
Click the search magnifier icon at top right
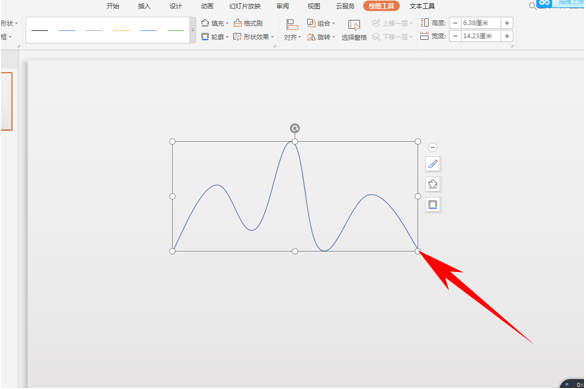[532, 6]
